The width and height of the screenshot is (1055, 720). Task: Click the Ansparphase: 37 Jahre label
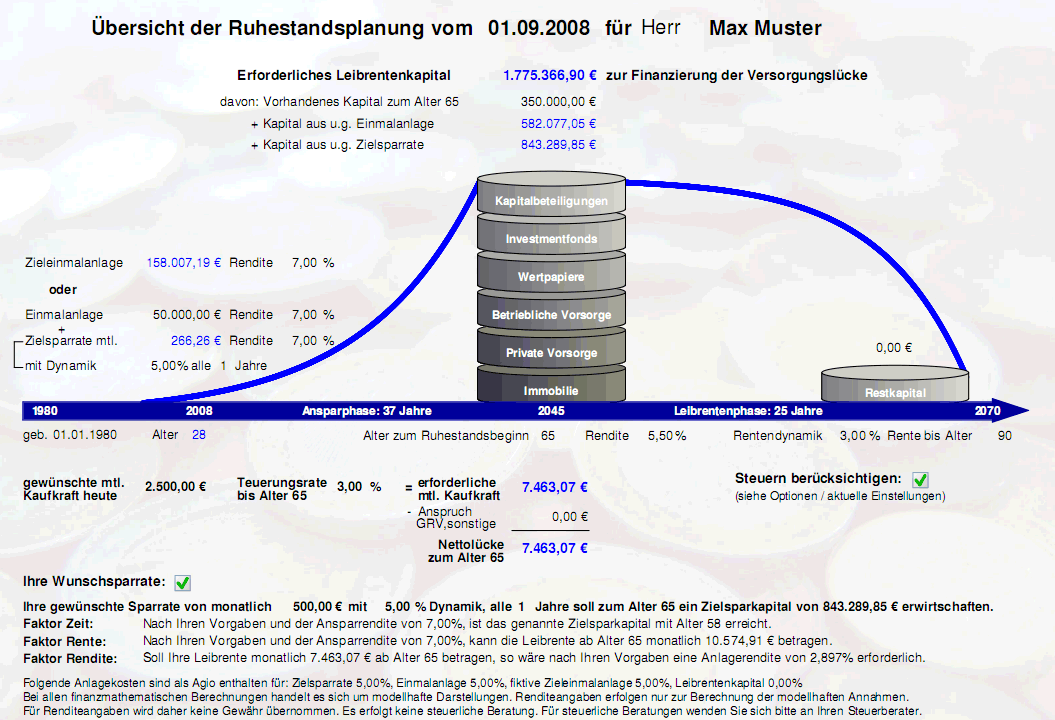[x=367, y=410]
